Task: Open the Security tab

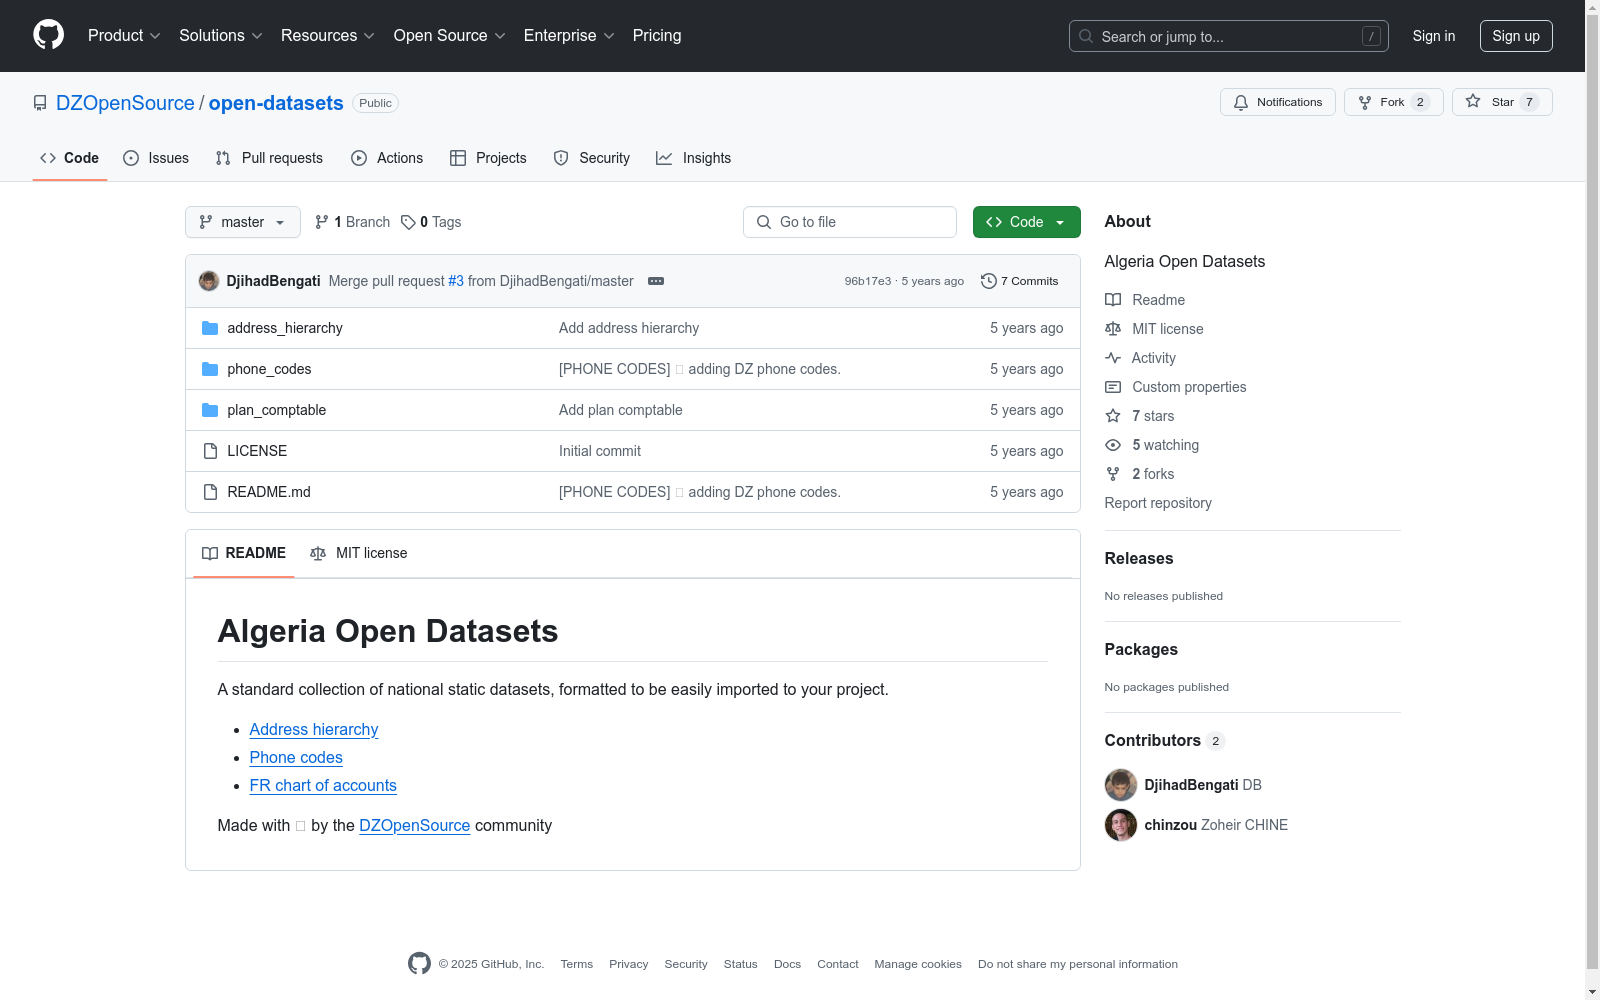Action: point(592,158)
